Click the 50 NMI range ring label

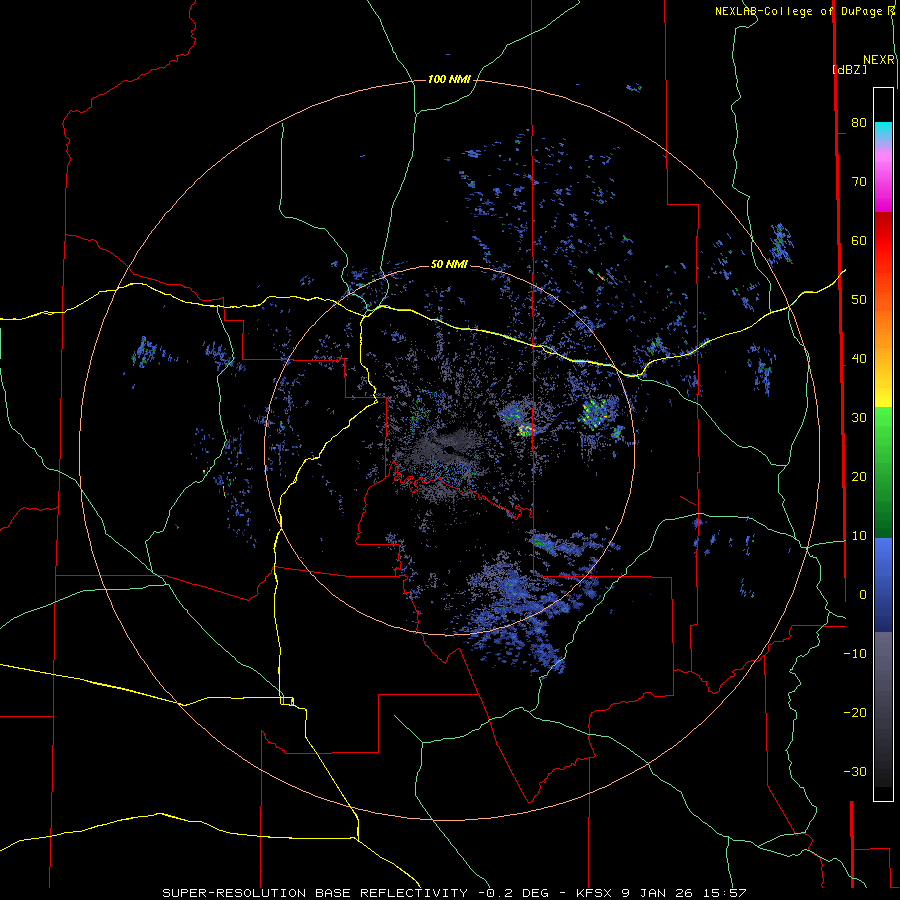[x=449, y=264]
